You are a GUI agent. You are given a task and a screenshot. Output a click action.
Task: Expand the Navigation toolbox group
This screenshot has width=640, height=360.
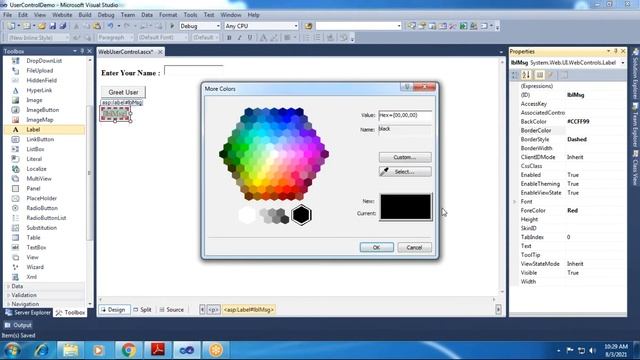click(8, 304)
